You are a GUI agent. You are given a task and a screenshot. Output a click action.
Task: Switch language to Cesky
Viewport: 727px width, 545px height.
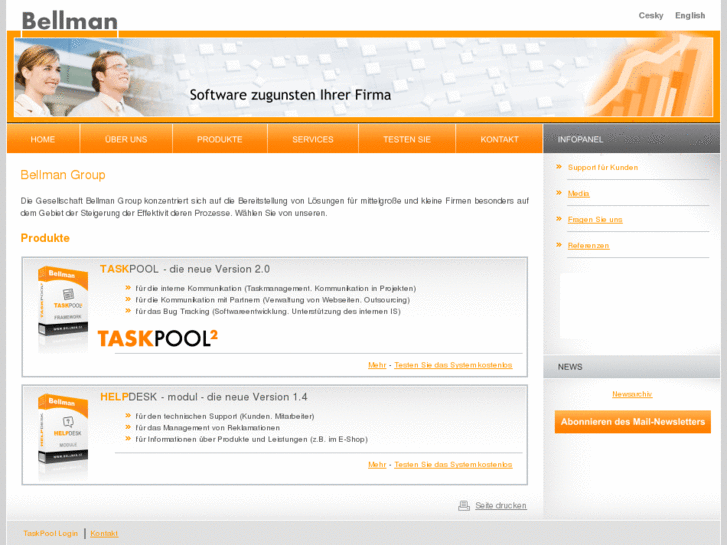651,15
